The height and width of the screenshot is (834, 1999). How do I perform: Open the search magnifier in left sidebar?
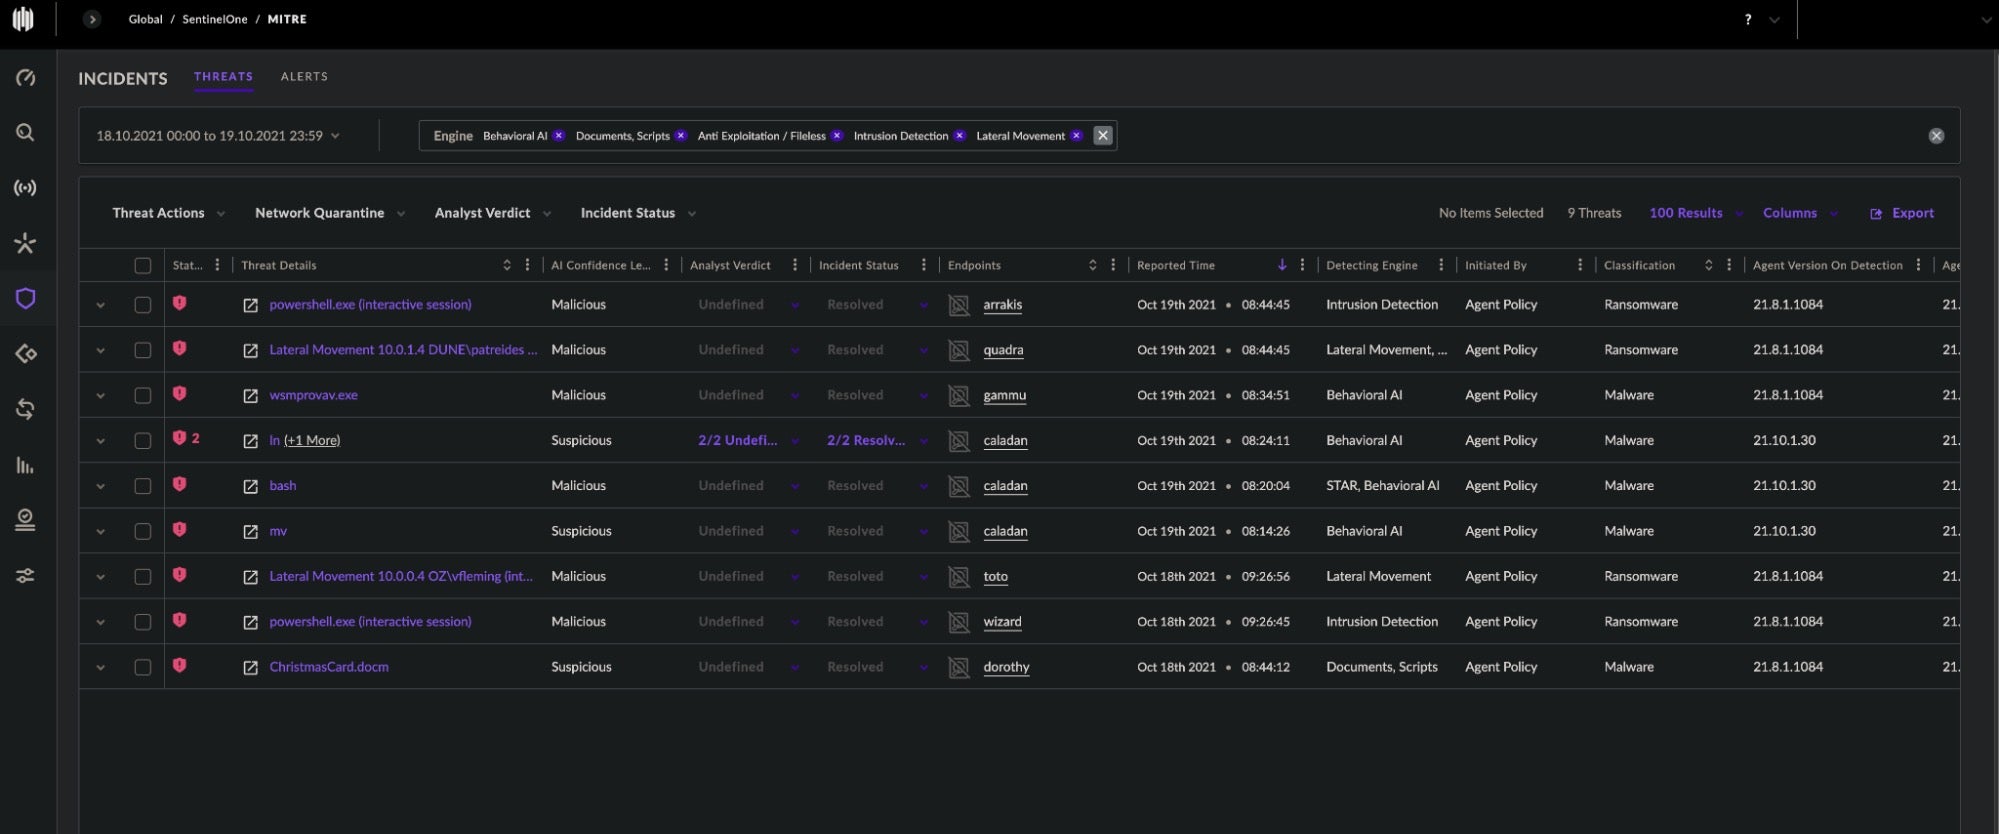point(25,133)
